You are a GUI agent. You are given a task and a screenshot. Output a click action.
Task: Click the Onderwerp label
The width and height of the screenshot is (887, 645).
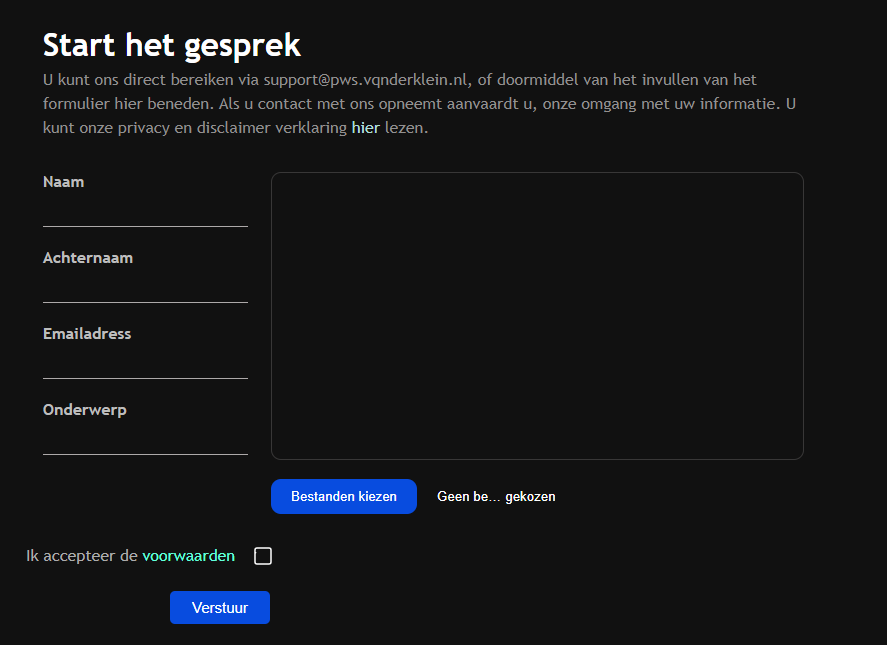tap(84, 410)
